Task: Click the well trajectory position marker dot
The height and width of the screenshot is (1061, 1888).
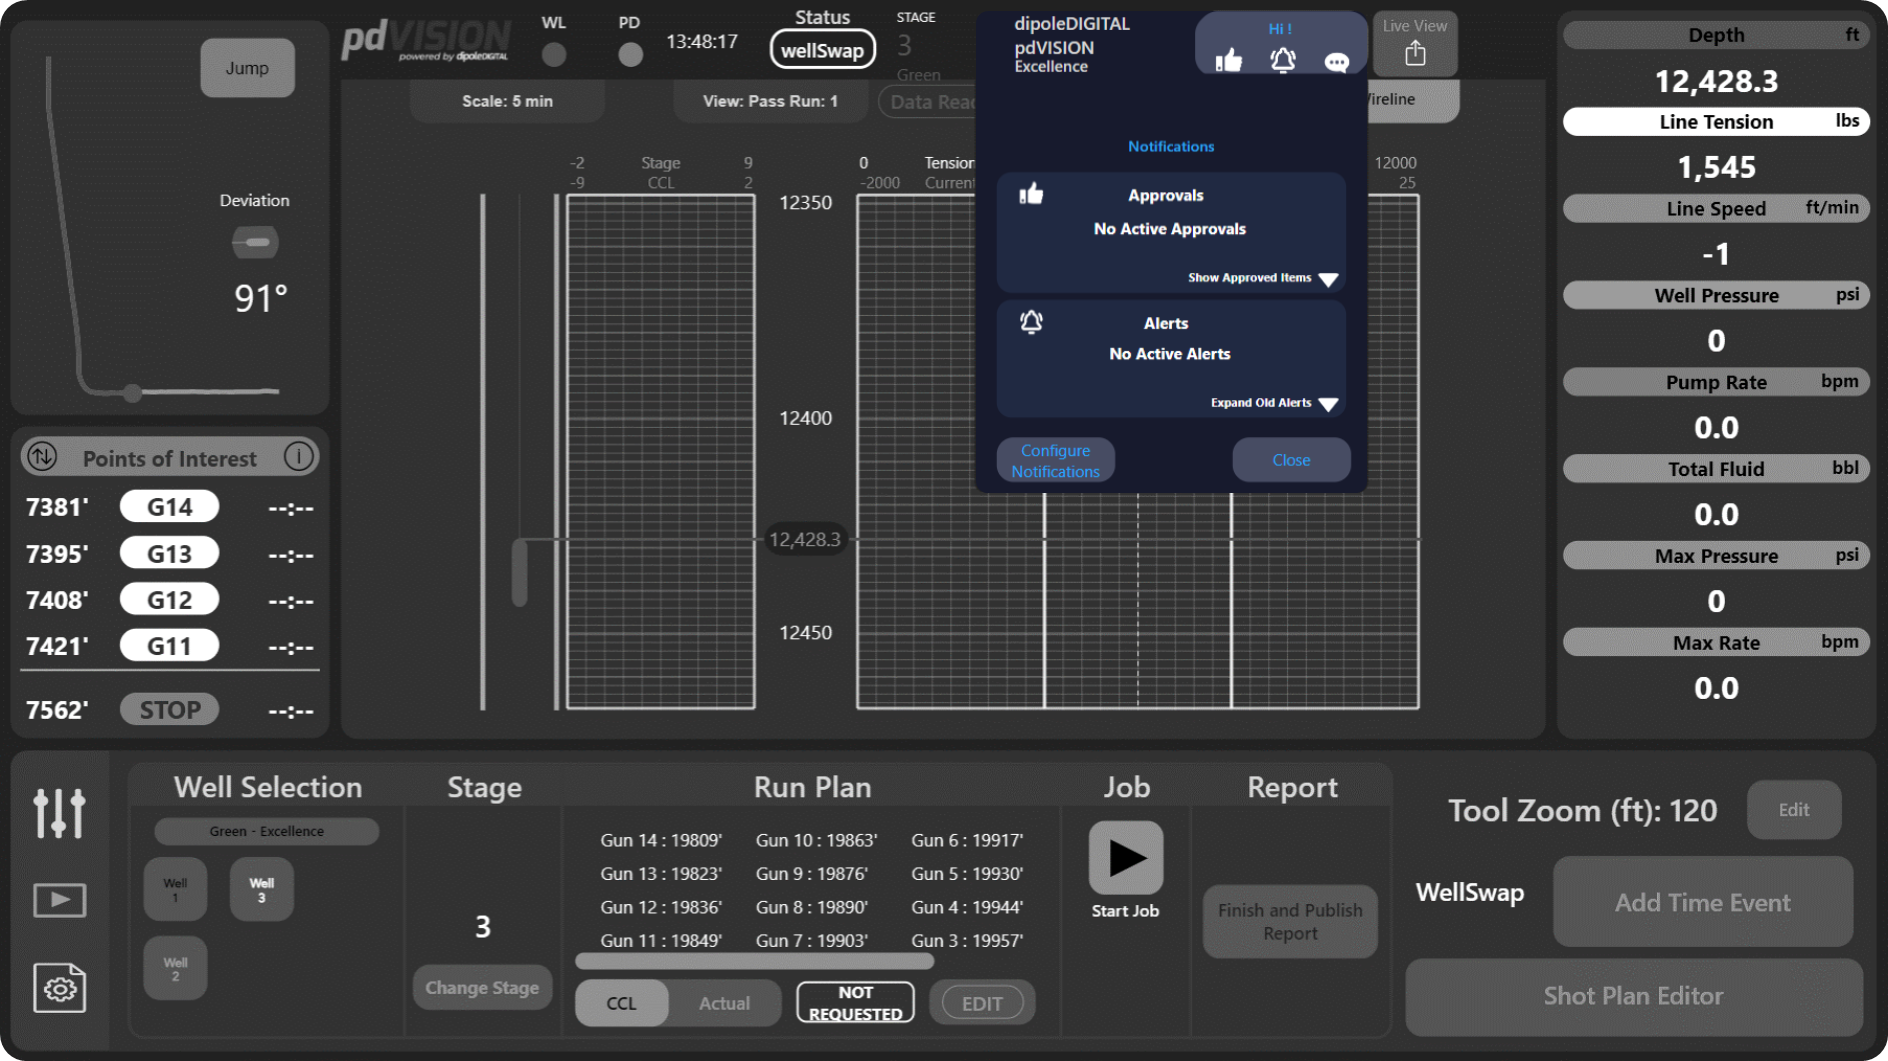Action: tap(133, 393)
